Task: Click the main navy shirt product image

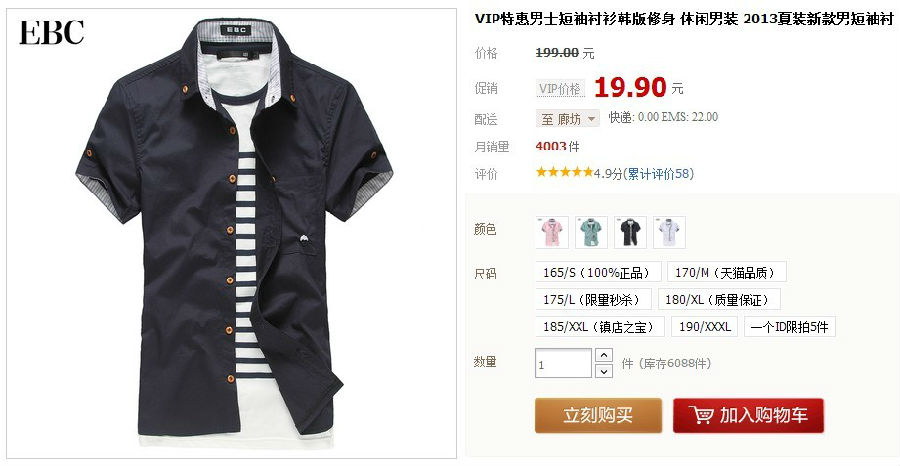Action: pyautogui.click(x=232, y=233)
